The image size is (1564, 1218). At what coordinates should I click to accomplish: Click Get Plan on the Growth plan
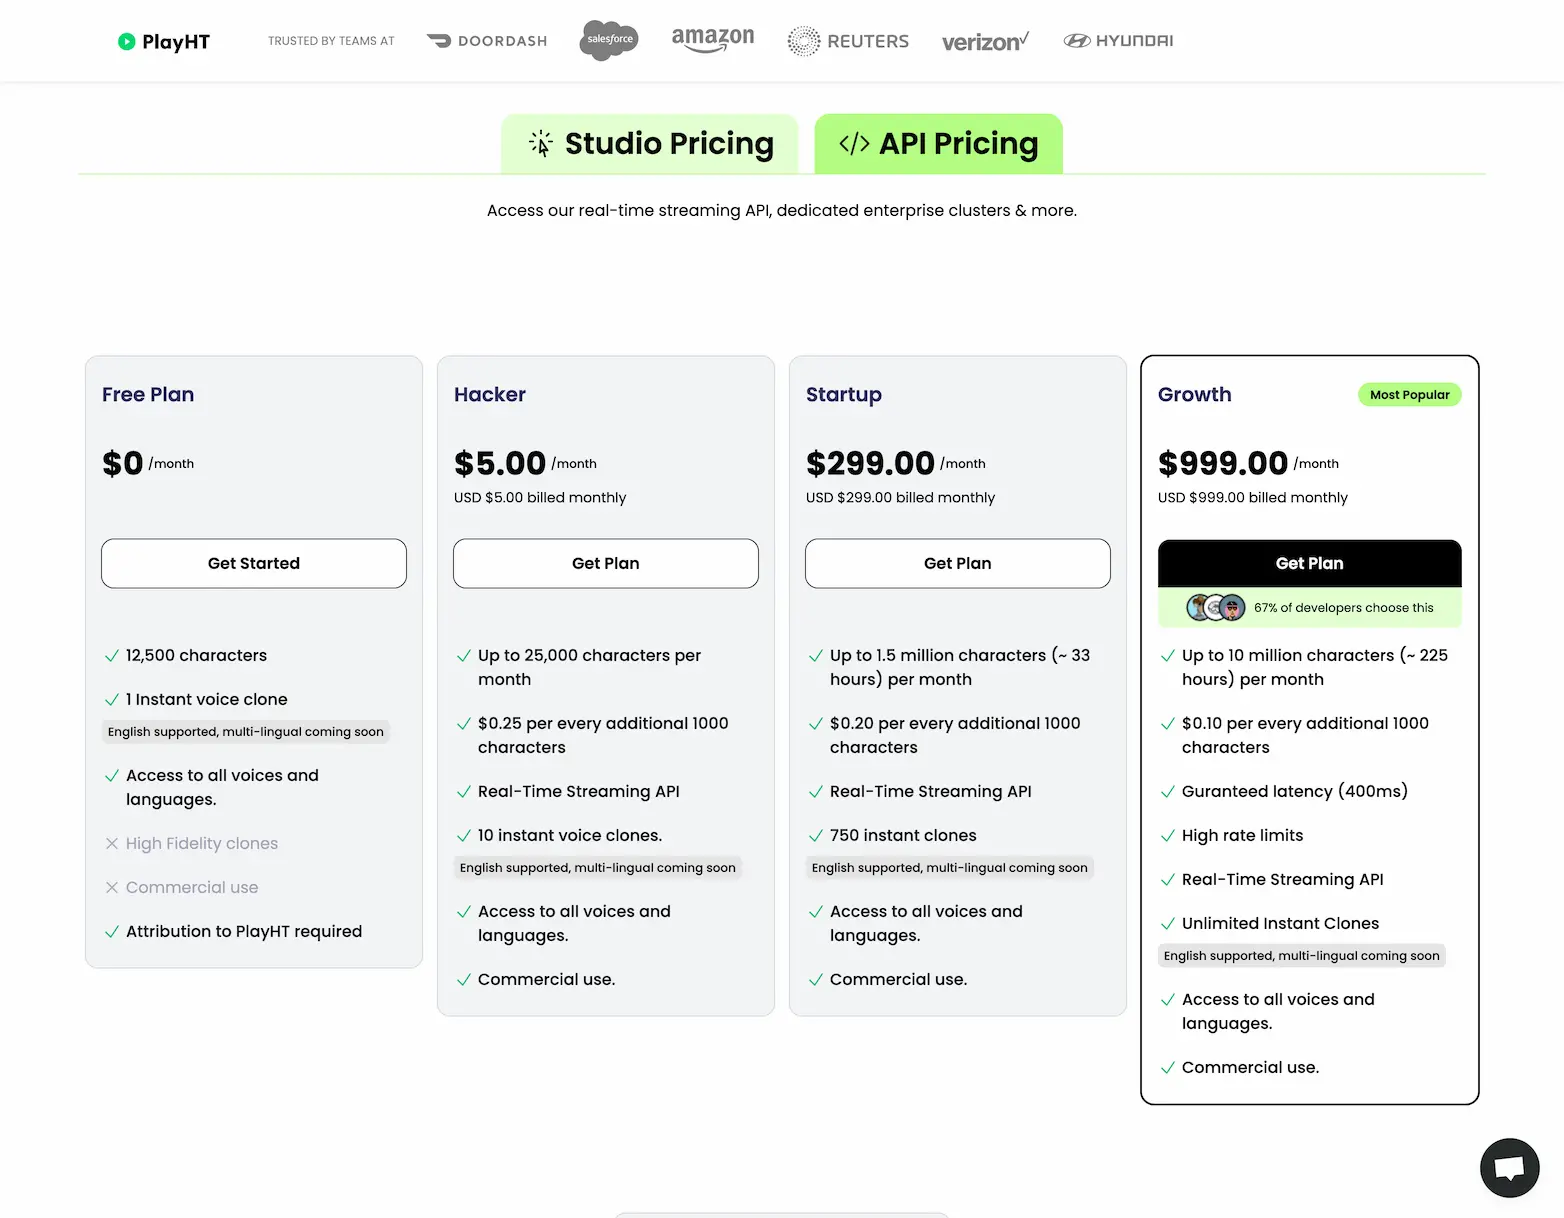[x=1309, y=563]
